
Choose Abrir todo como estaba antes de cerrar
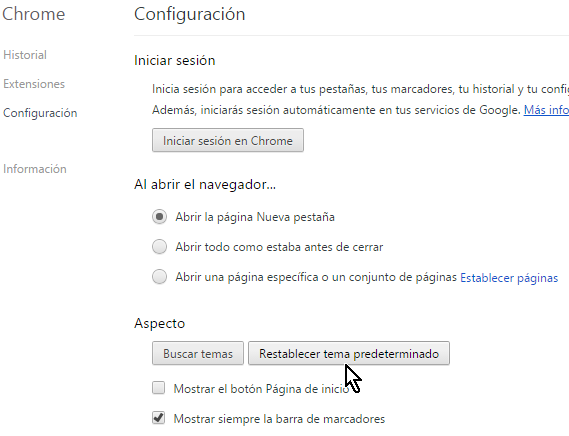pos(159,247)
